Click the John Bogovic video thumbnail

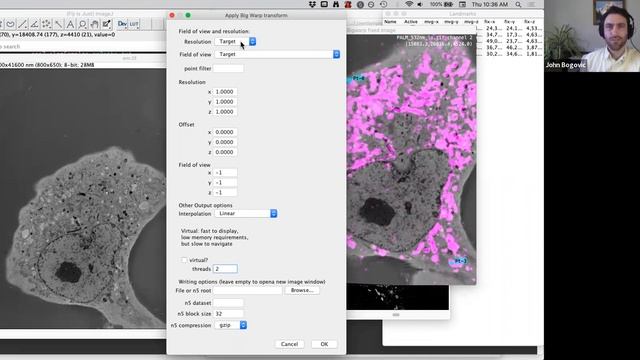point(592,36)
